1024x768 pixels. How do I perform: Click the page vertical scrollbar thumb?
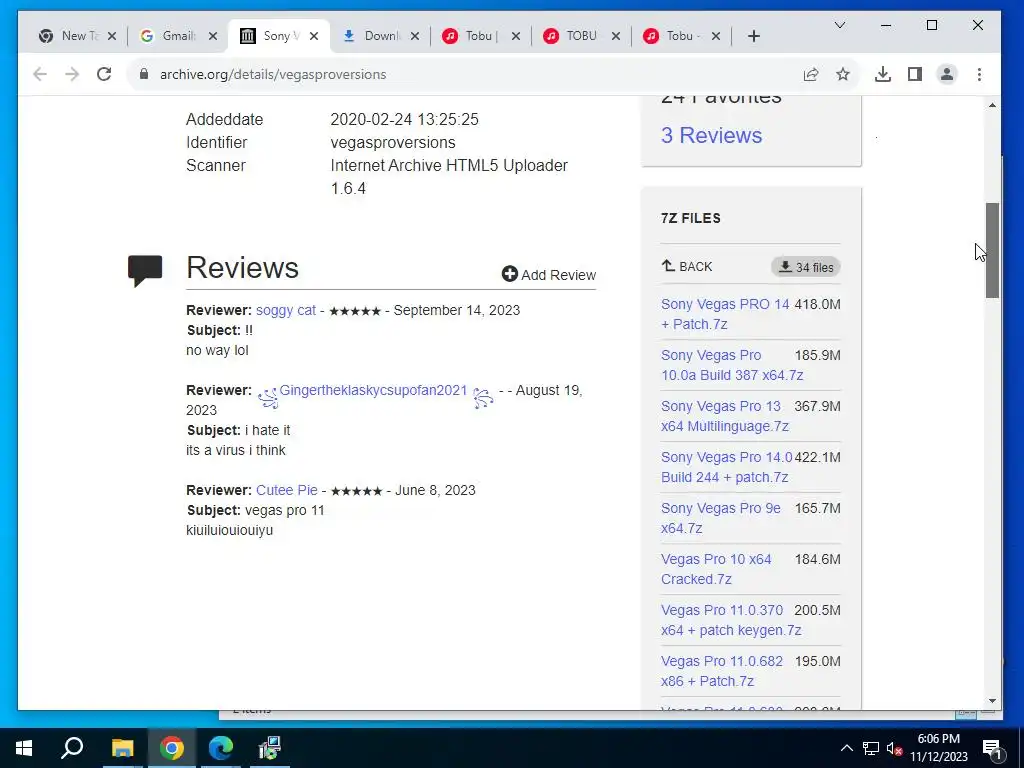[x=992, y=250]
